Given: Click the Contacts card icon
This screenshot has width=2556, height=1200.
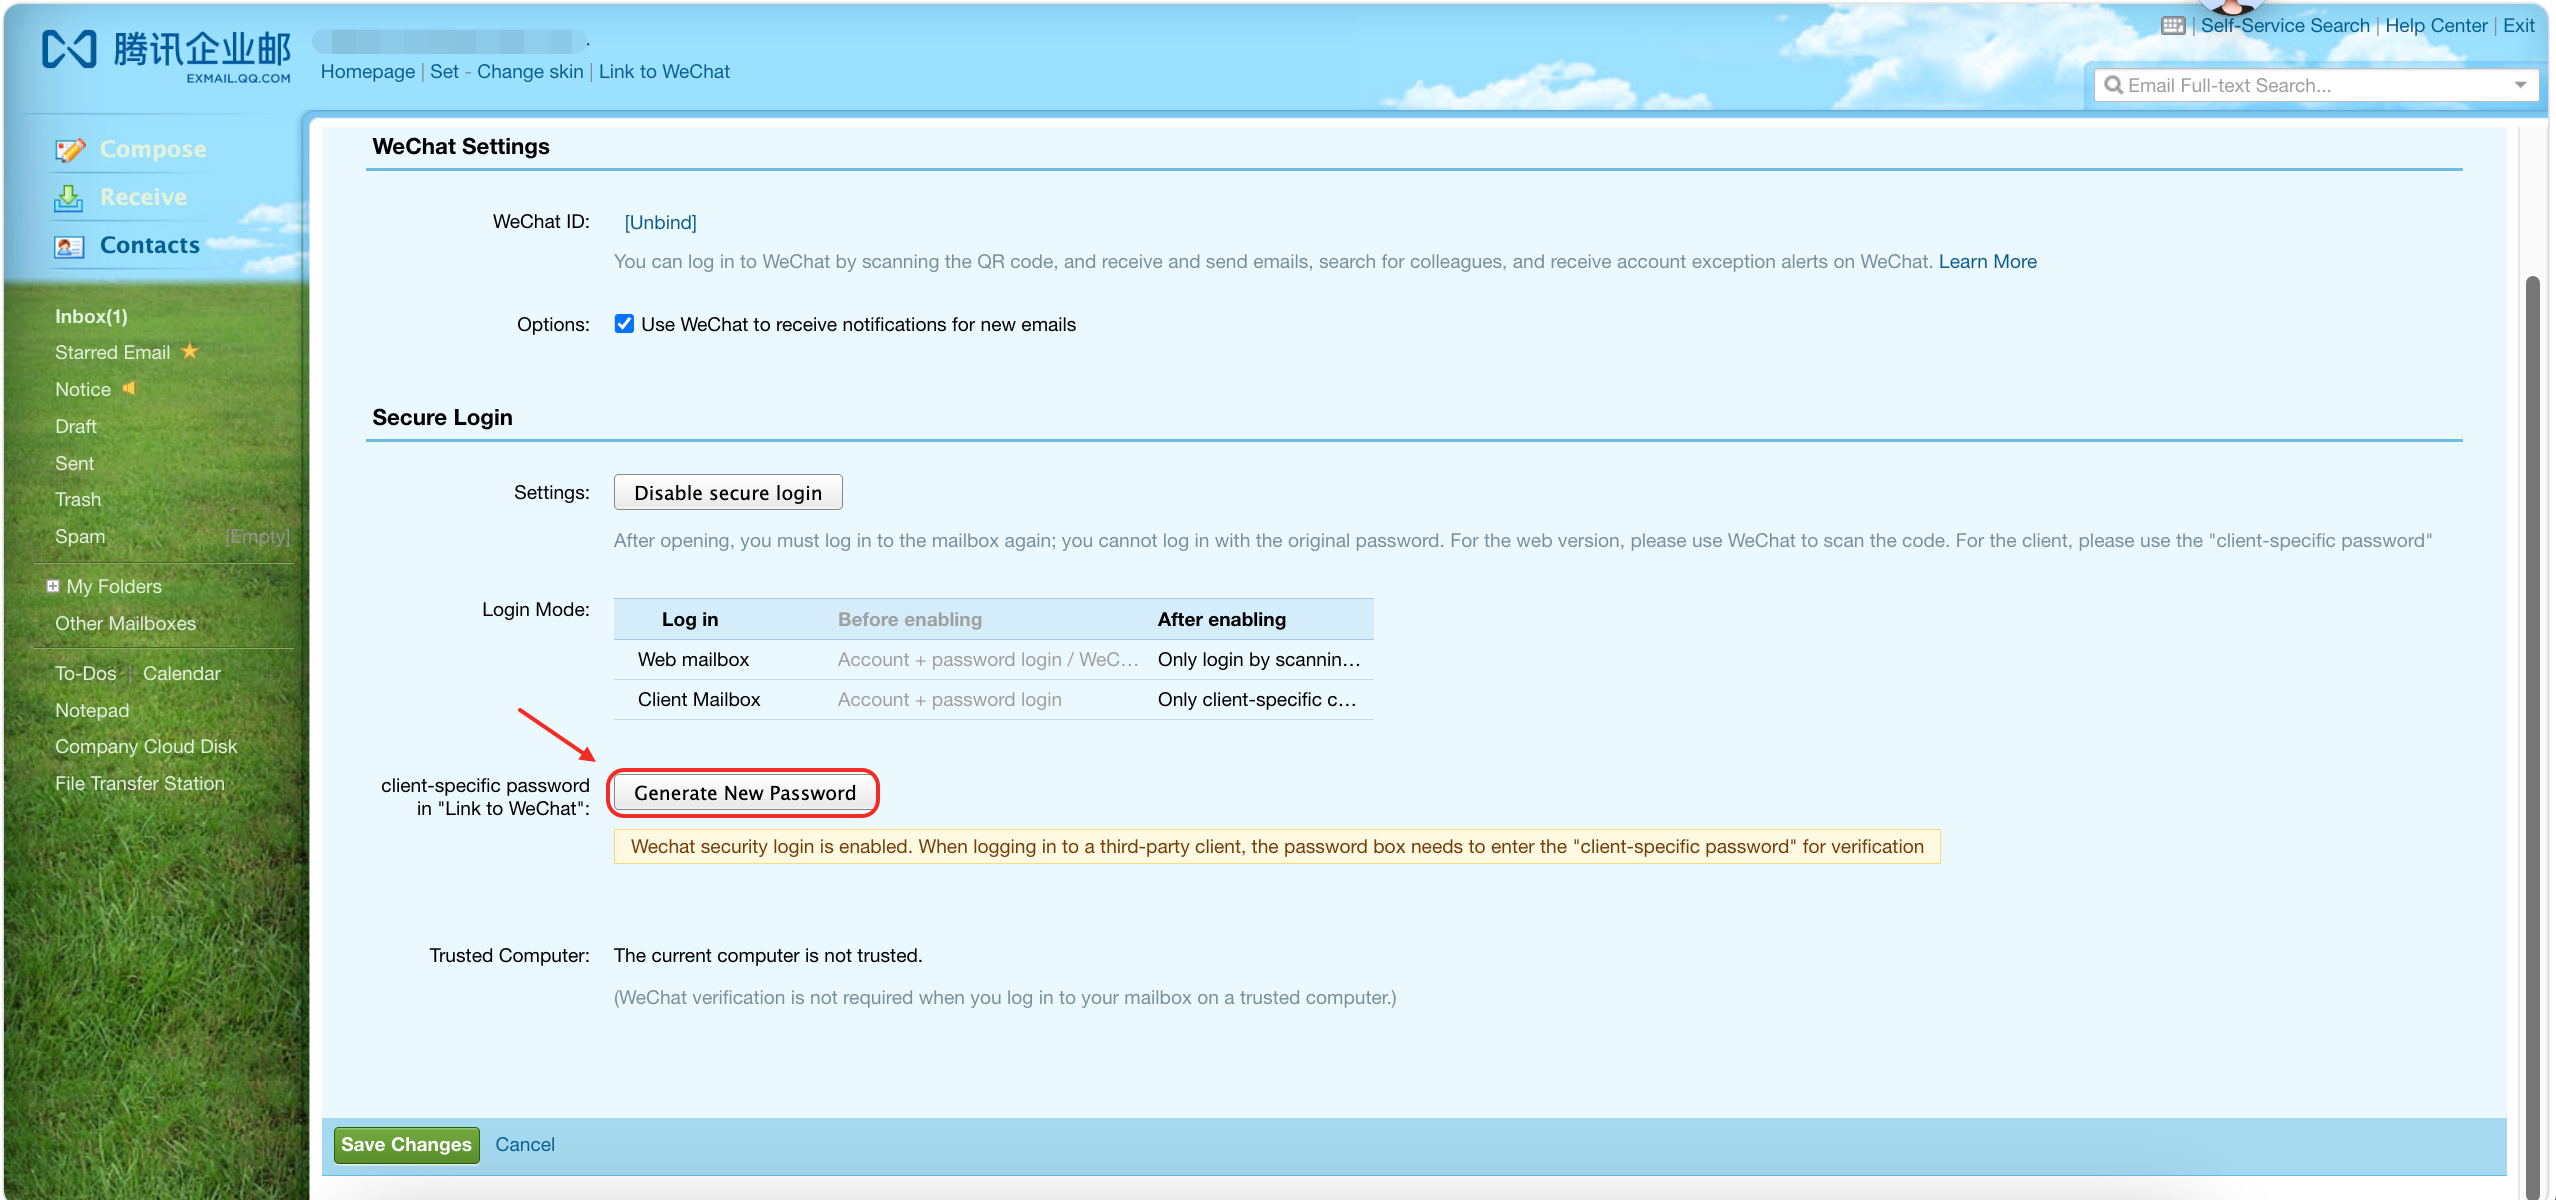Looking at the screenshot, I should pyautogui.click(x=69, y=246).
